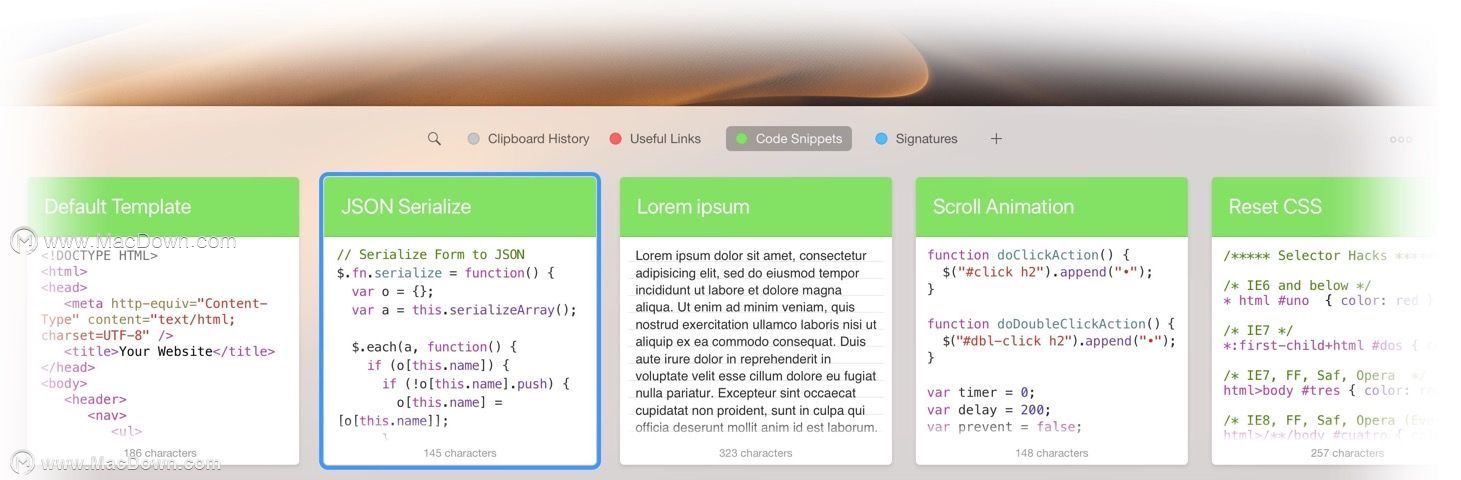Click "/* IE7 */" comment line
Viewport: 1461px width, 480px height.
click(x=1258, y=330)
